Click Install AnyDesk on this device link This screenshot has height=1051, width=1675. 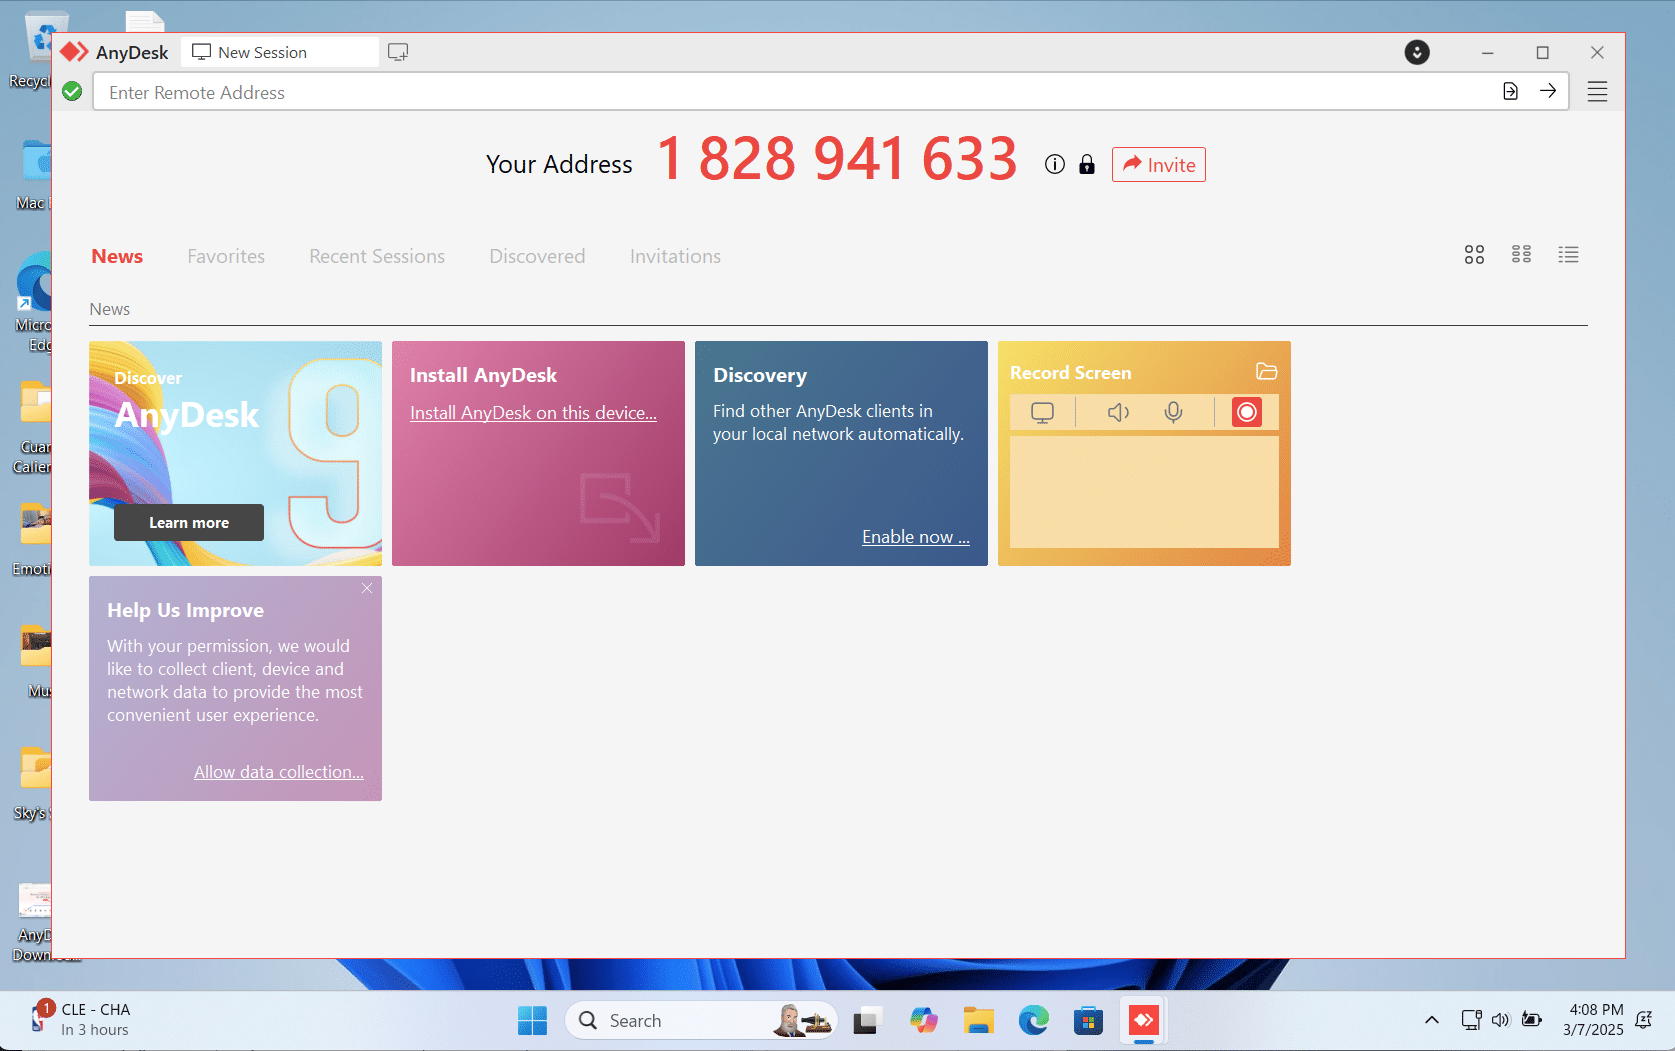[x=533, y=413]
